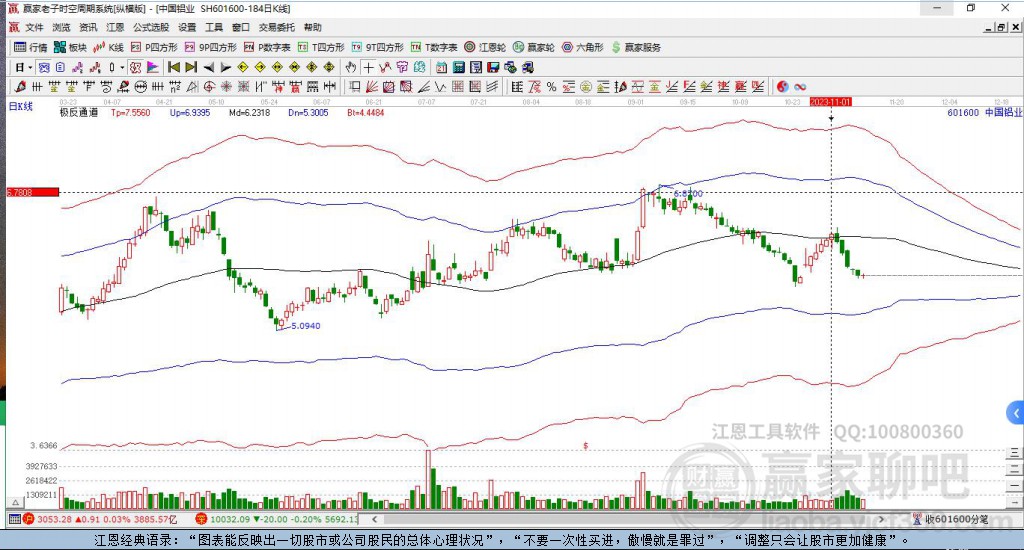Viewport: 1024px width, 550px height.
Task: Click the blue side-panel collapse arrow
Action: pyautogui.click(x=1016, y=413)
